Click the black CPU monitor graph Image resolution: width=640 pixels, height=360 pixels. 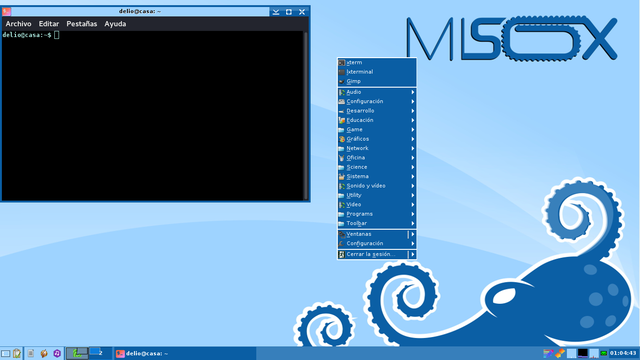(582, 353)
